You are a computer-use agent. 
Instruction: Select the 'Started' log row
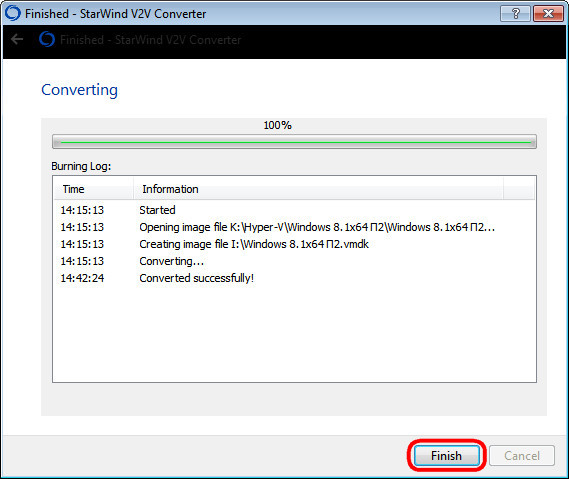pyautogui.click(x=294, y=210)
